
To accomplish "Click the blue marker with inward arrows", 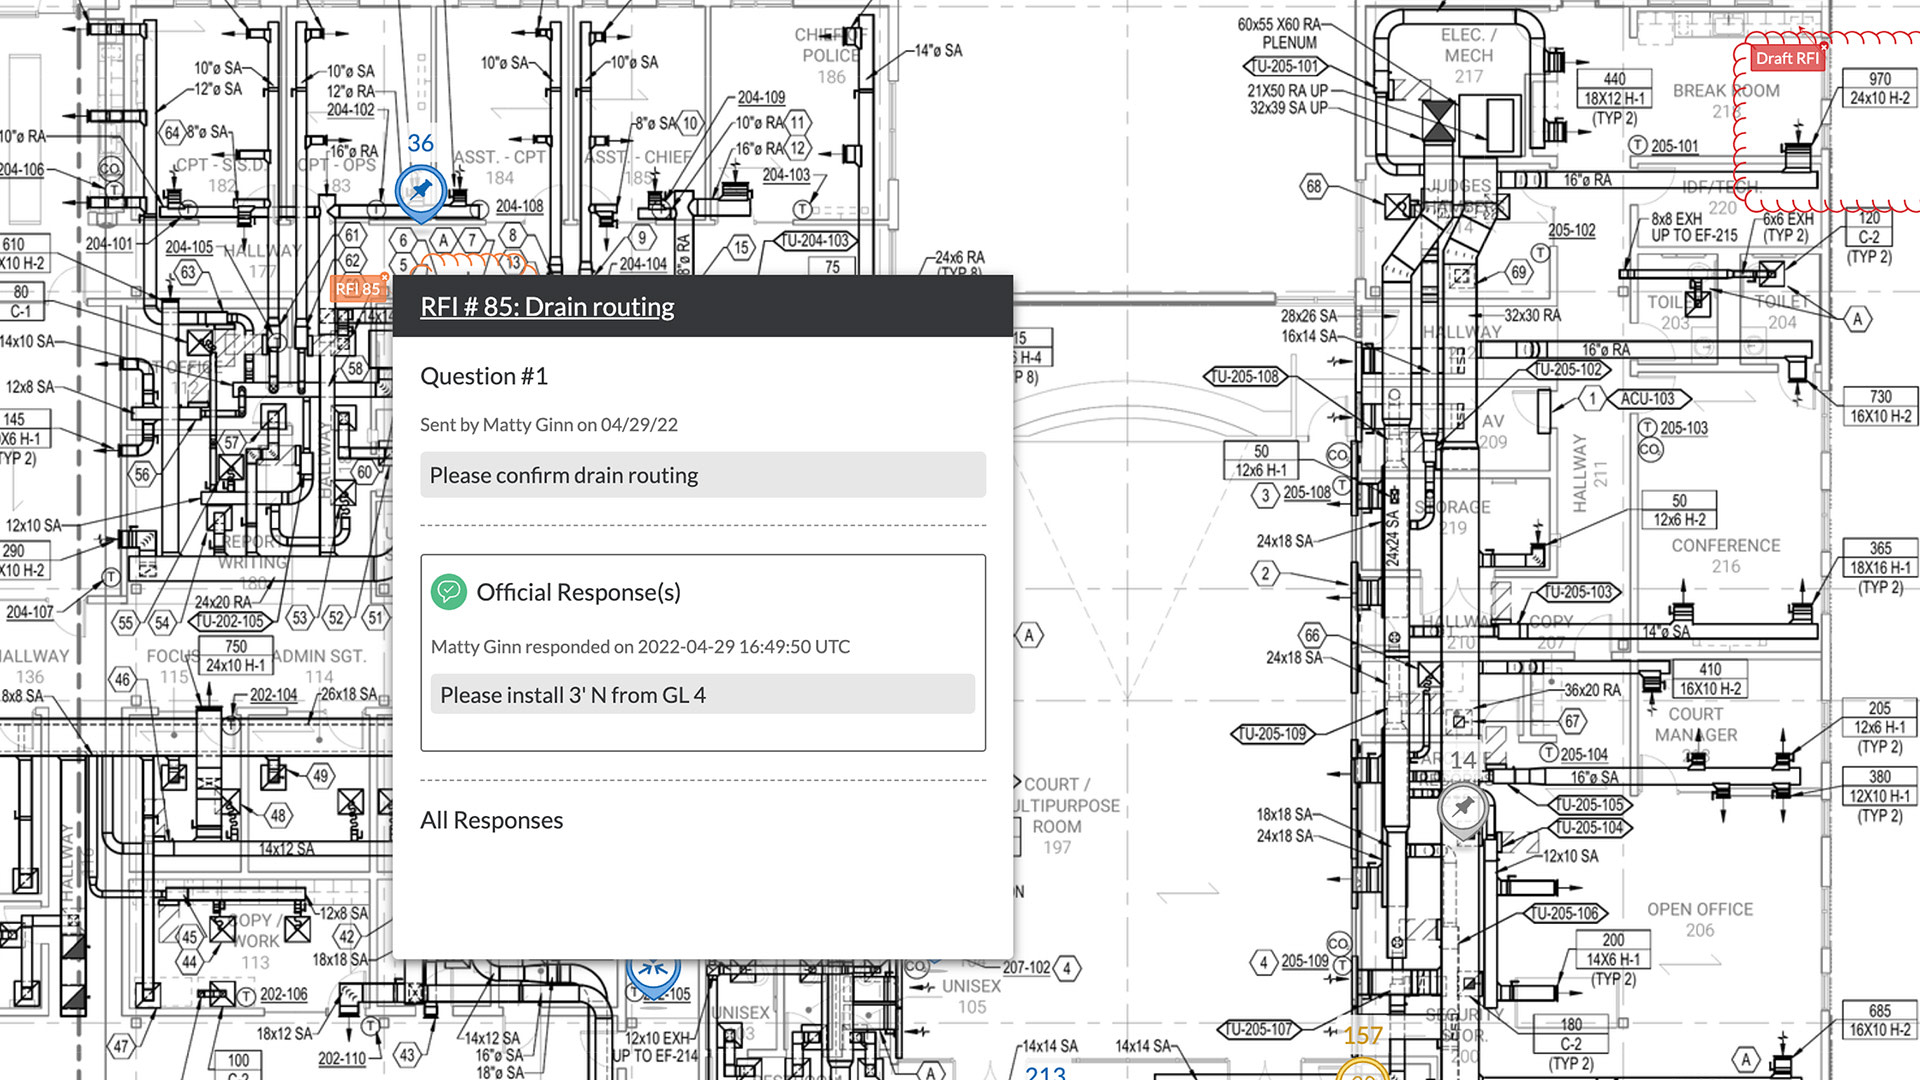I will 653,967.
